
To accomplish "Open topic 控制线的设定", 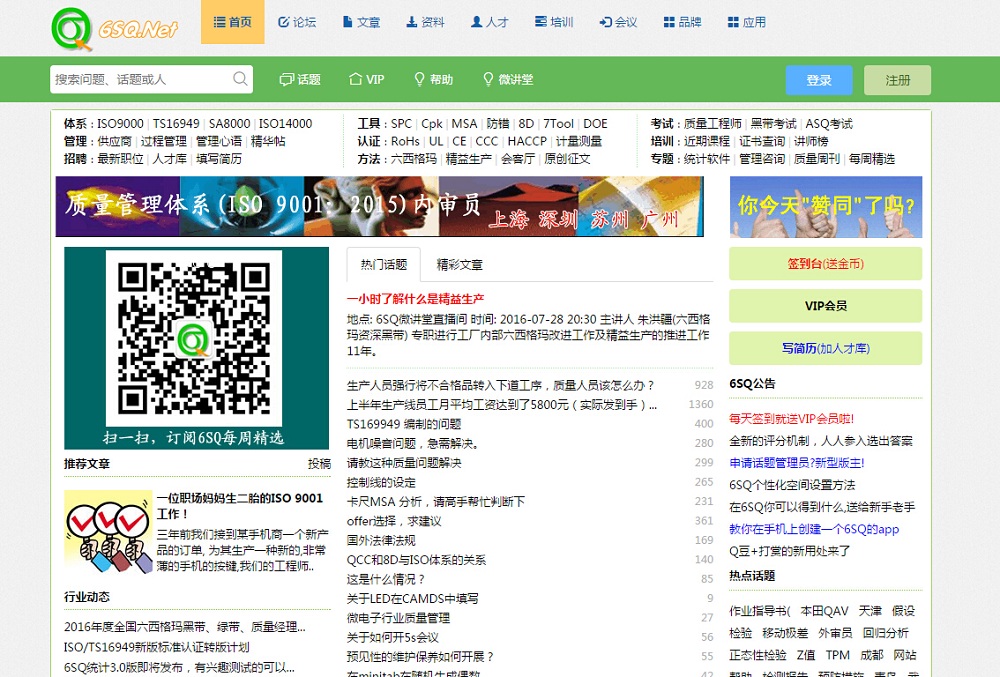I will coord(381,482).
